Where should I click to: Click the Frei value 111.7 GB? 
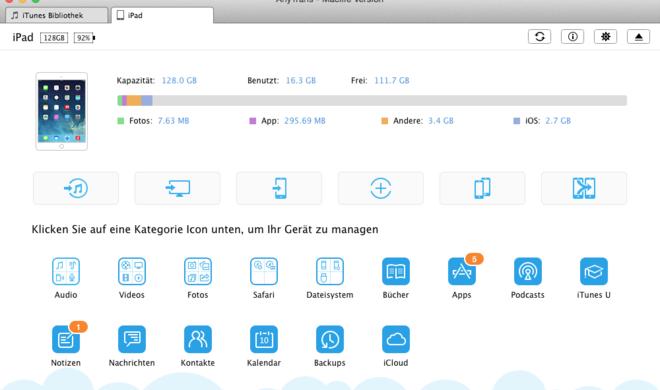pyautogui.click(x=391, y=80)
